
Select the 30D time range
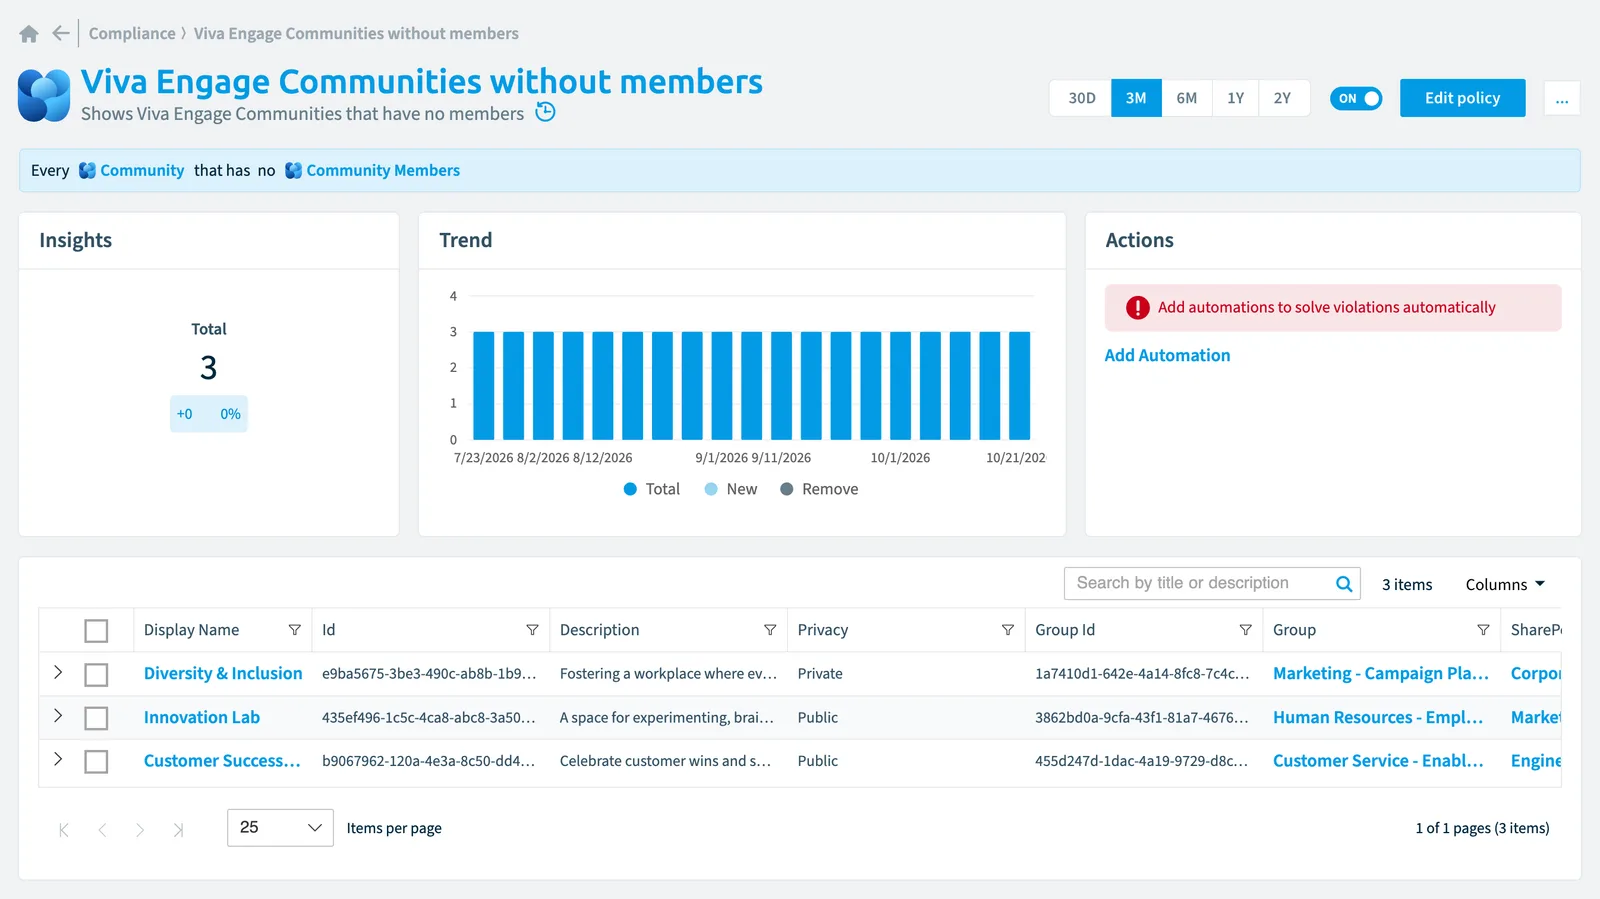(1081, 98)
